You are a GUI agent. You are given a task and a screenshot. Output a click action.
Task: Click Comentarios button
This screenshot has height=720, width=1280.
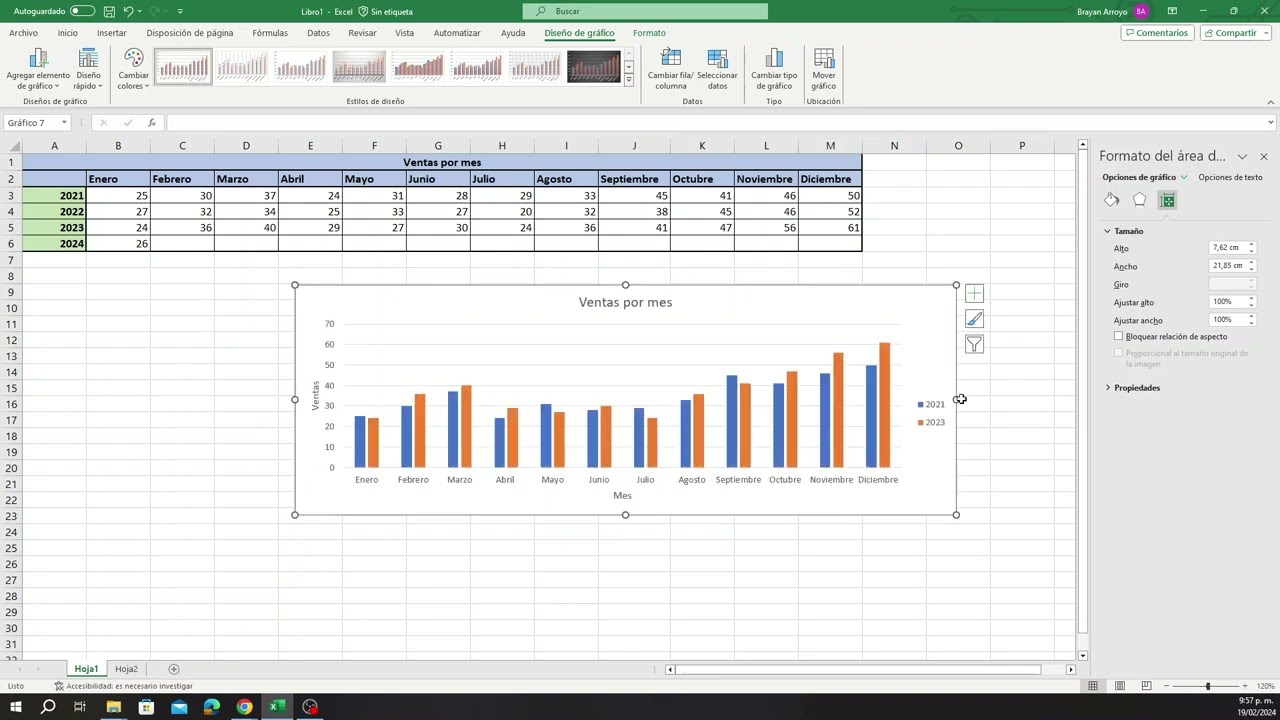[1157, 33]
